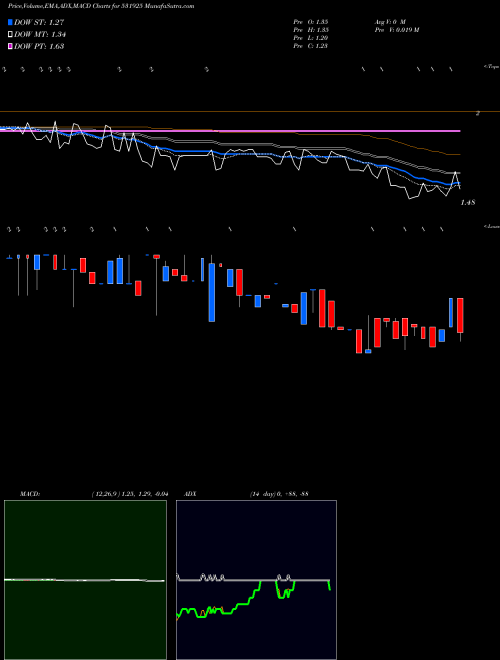Click the '<Tops' marker label
The height and width of the screenshot is (660, 500).
click(x=492, y=67)
